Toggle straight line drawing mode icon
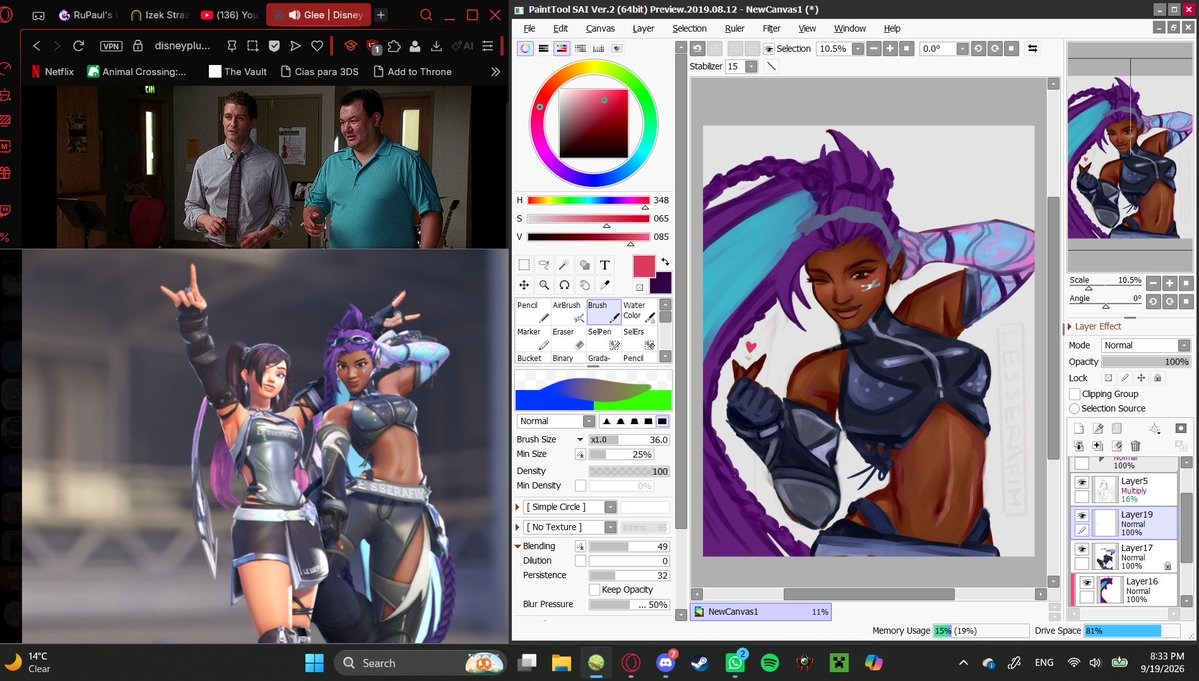 (771, 66)
